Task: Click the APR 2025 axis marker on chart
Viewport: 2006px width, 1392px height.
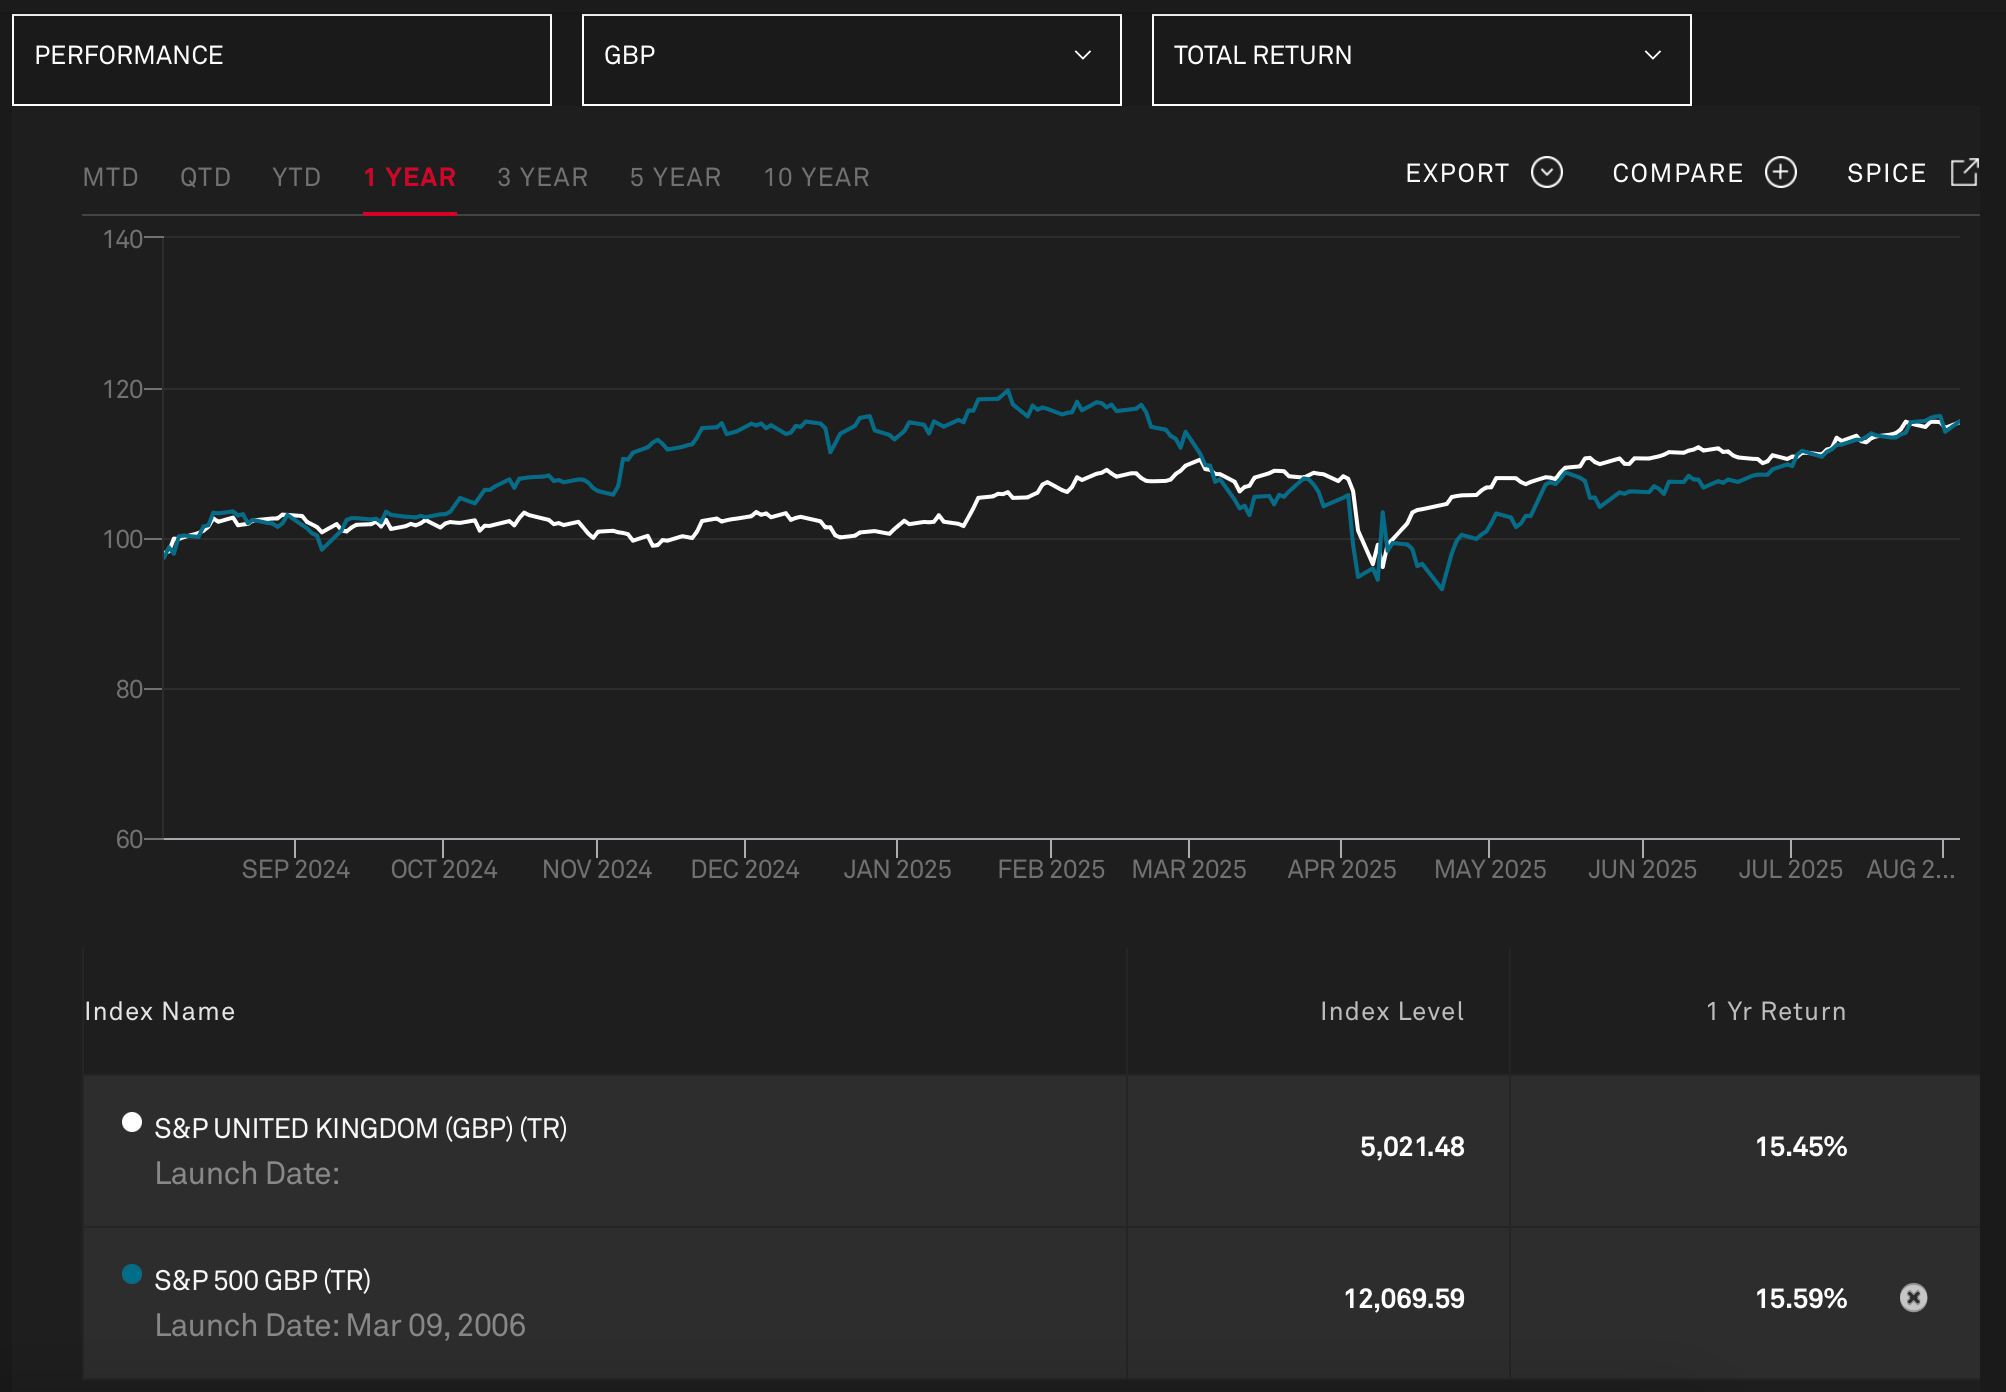Action: pos(1341,869)
